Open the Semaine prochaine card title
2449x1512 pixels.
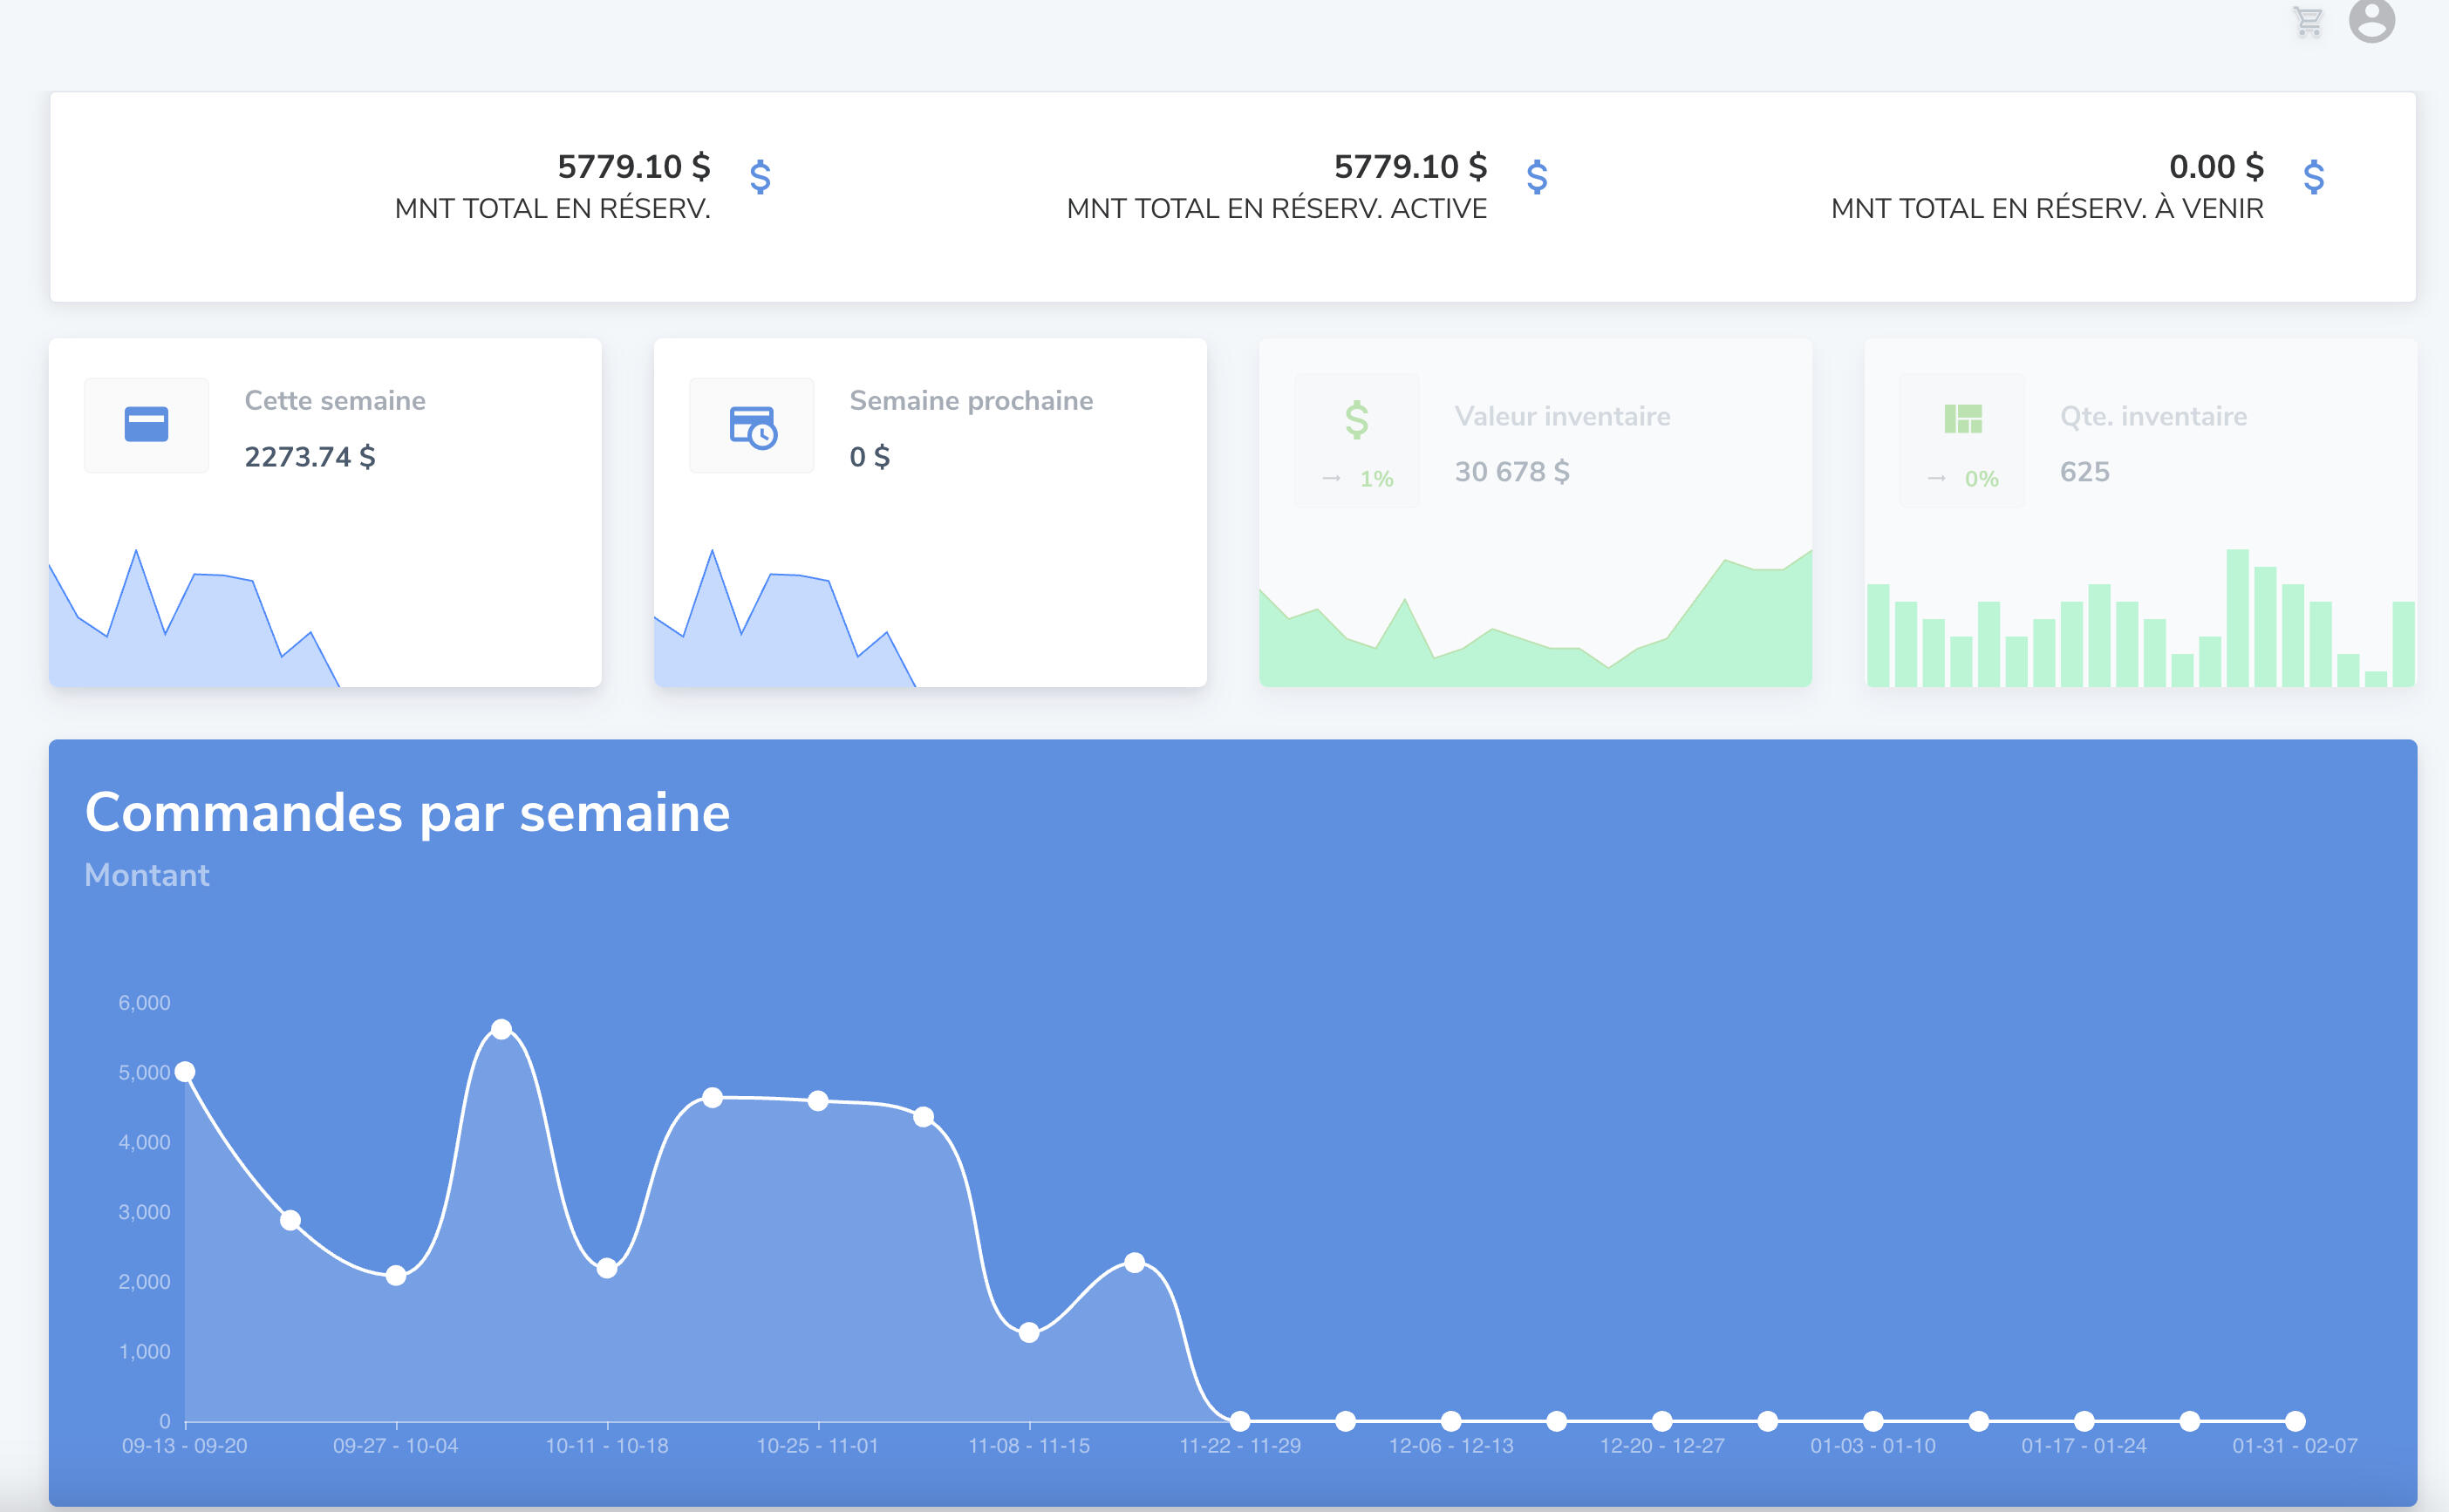(x=970, y=400)
